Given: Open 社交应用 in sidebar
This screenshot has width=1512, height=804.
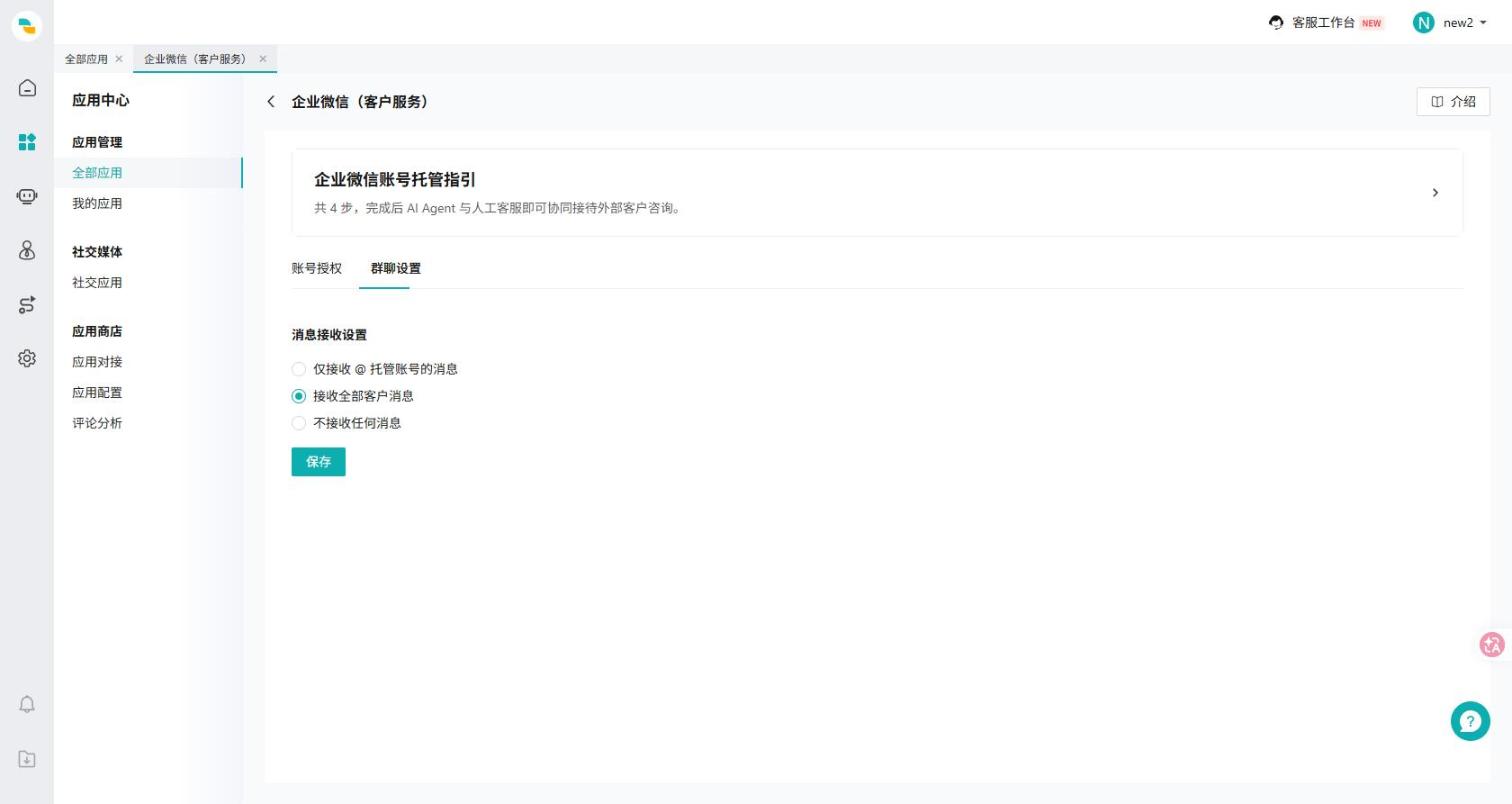Looking at the screenshot, I should pyautogui.click(x=97, y=283).
